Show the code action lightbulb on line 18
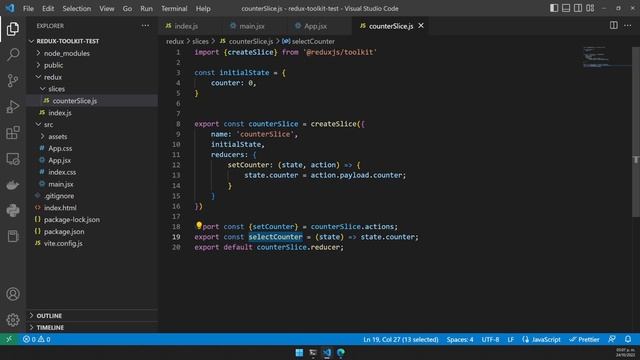 point(199,225)
